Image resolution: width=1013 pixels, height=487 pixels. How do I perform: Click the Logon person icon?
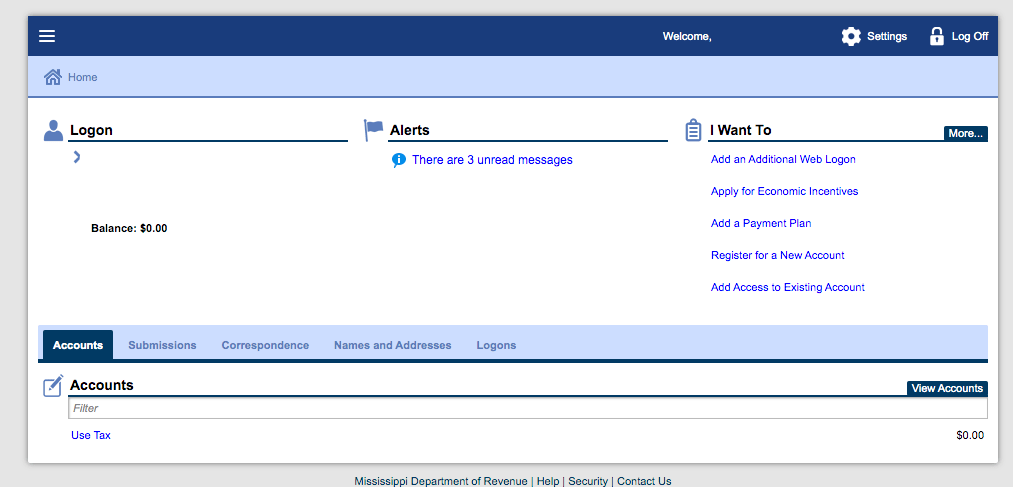53,130
